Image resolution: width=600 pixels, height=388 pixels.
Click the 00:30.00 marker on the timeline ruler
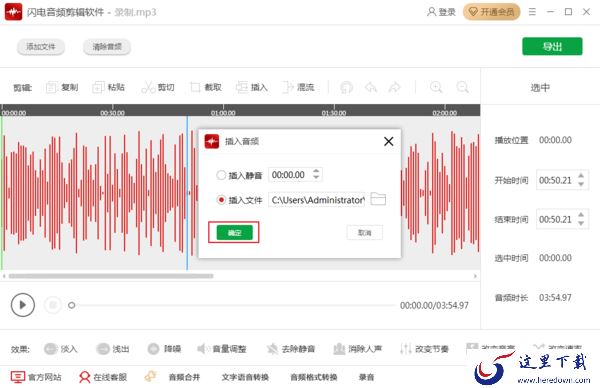coord(112,113)
